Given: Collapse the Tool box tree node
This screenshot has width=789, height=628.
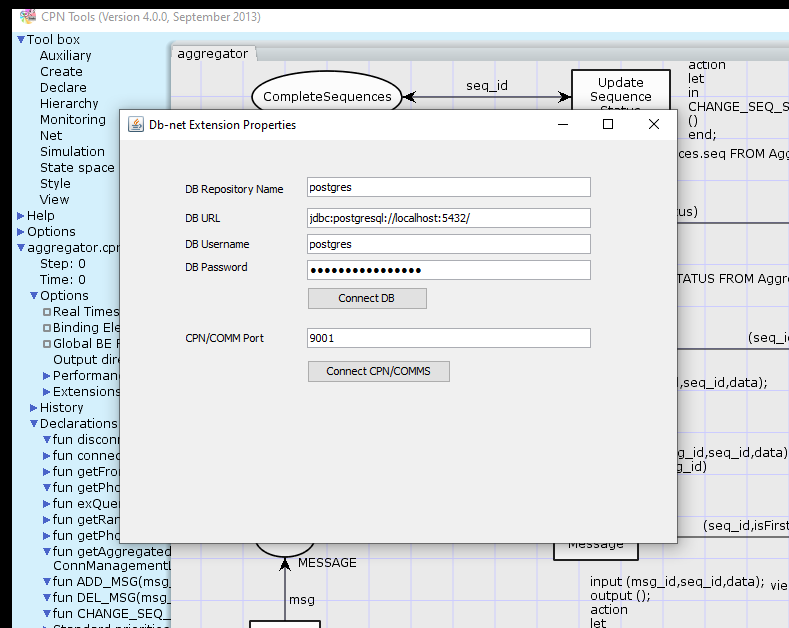Looking at the screenshot, I should [21, 39].
